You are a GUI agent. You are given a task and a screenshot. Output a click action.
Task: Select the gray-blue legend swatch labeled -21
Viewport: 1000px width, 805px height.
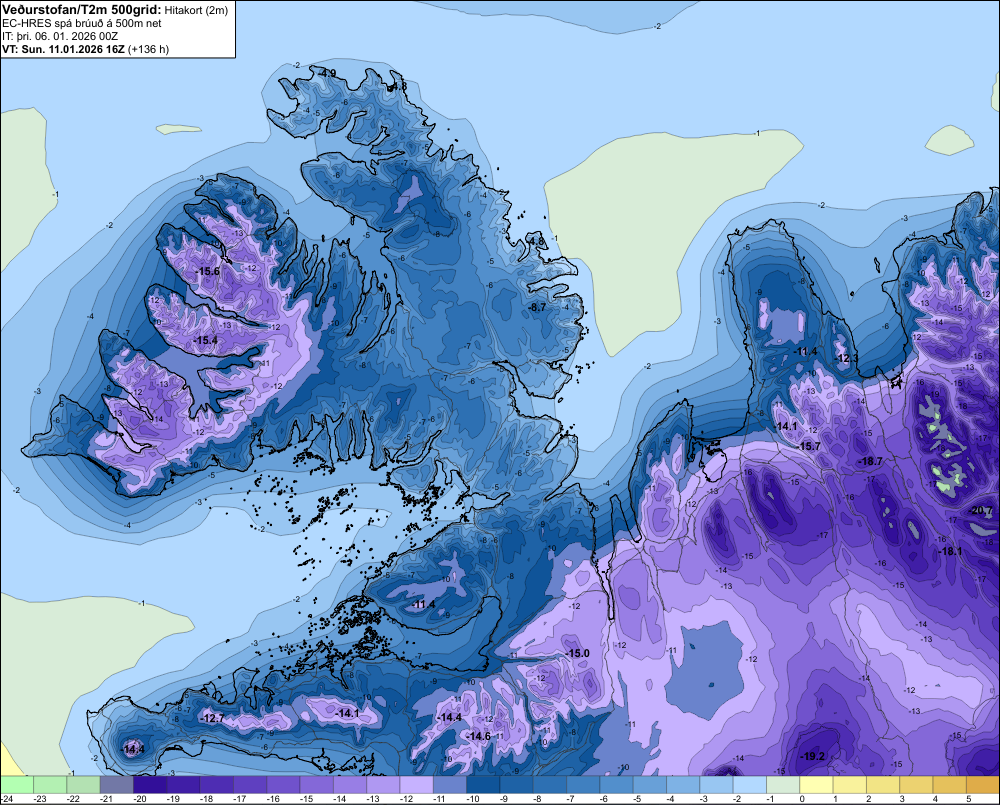tap(117, 784)
